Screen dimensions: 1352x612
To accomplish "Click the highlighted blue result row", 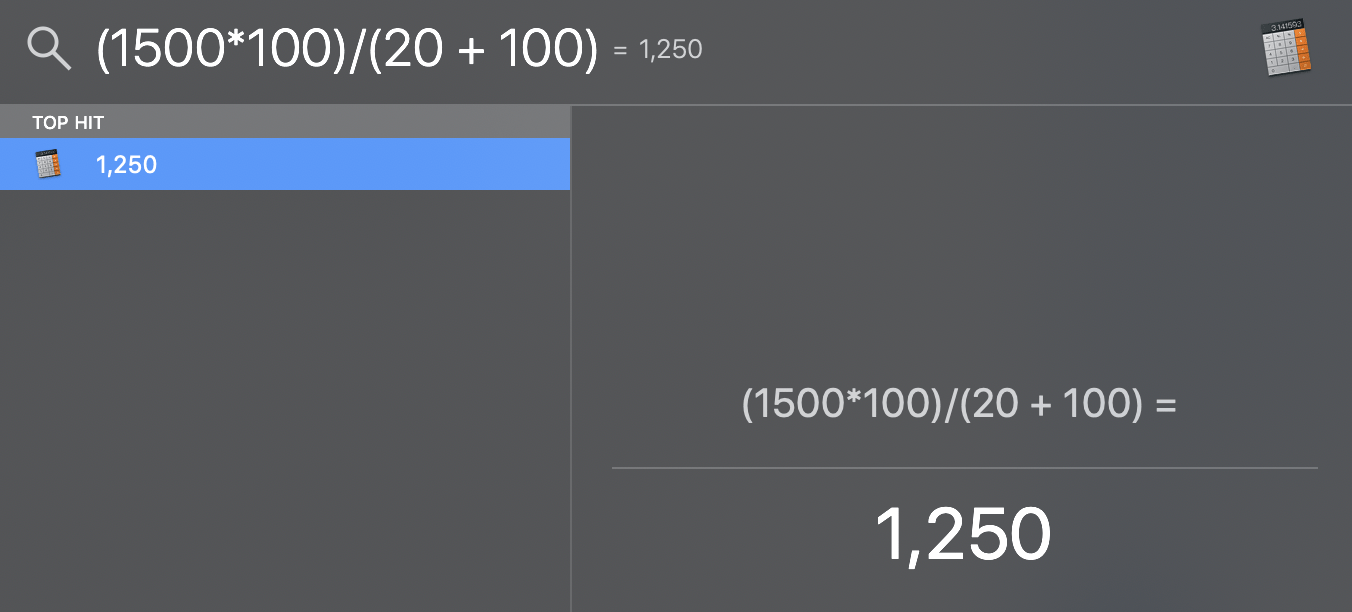I will (285, 164).
